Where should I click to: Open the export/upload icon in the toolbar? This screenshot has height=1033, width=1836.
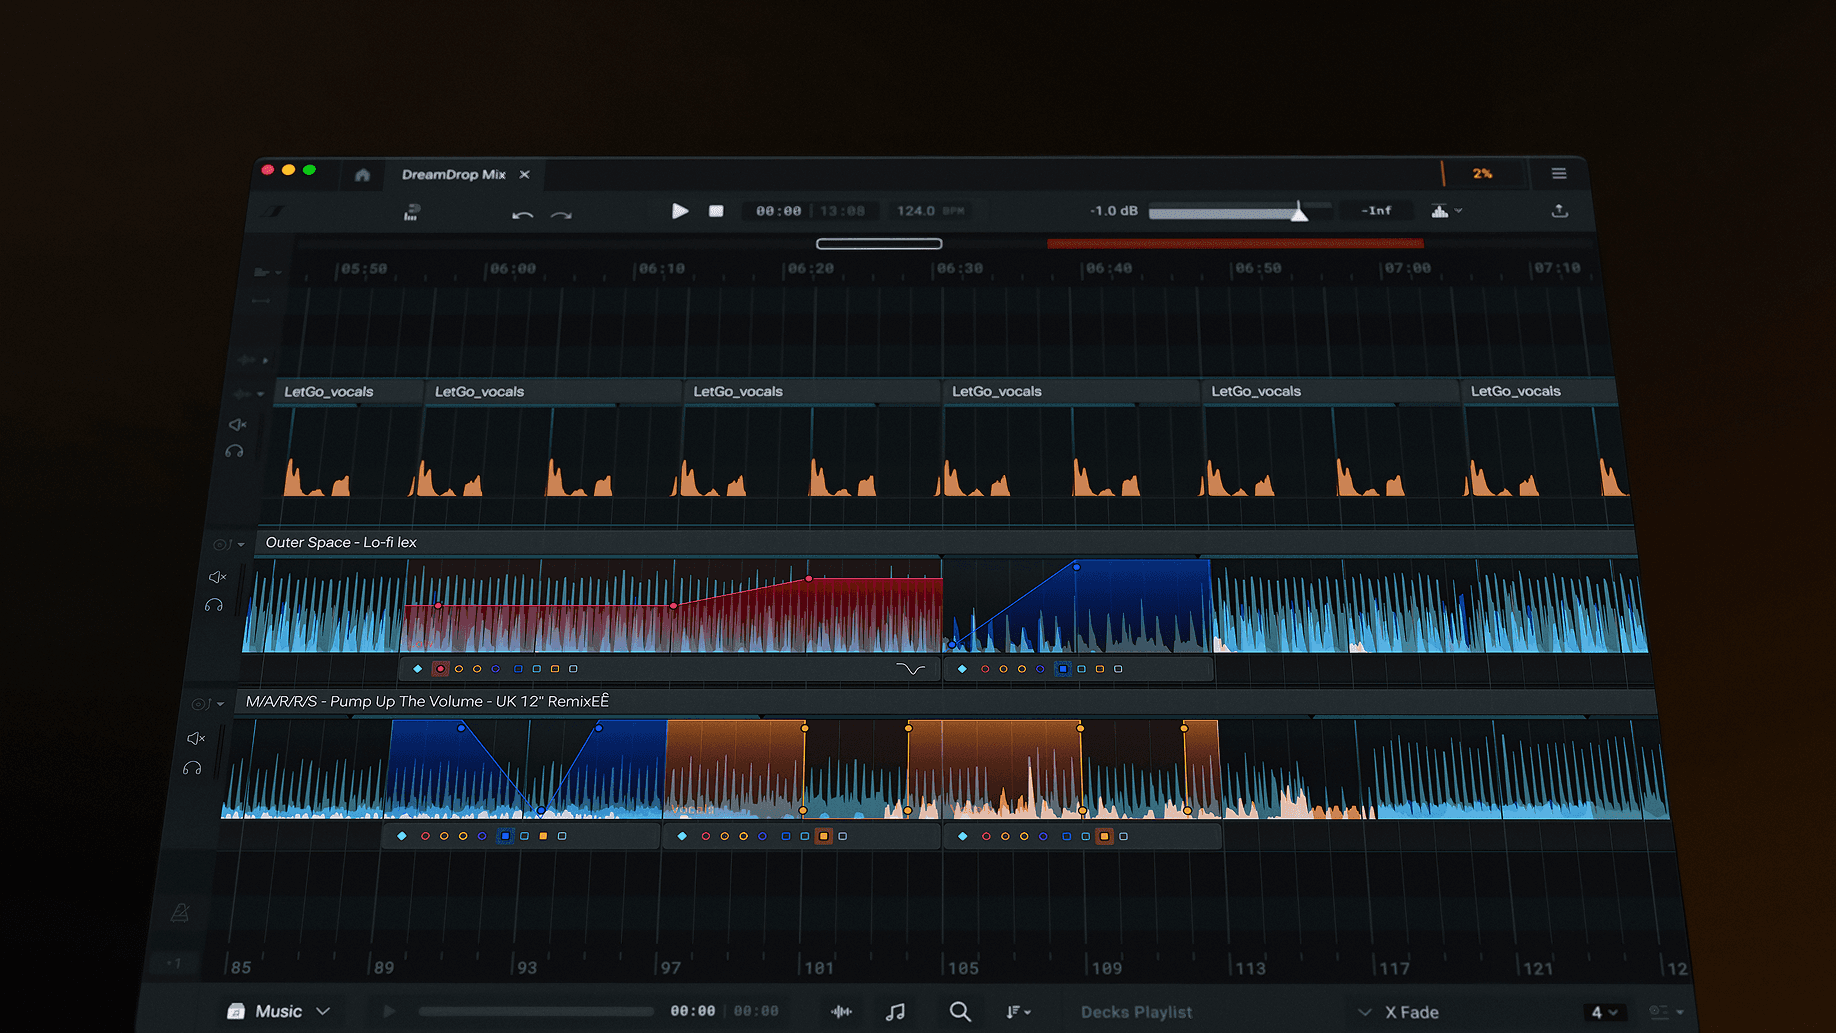pyautogui.click(x=1559, y=211)
